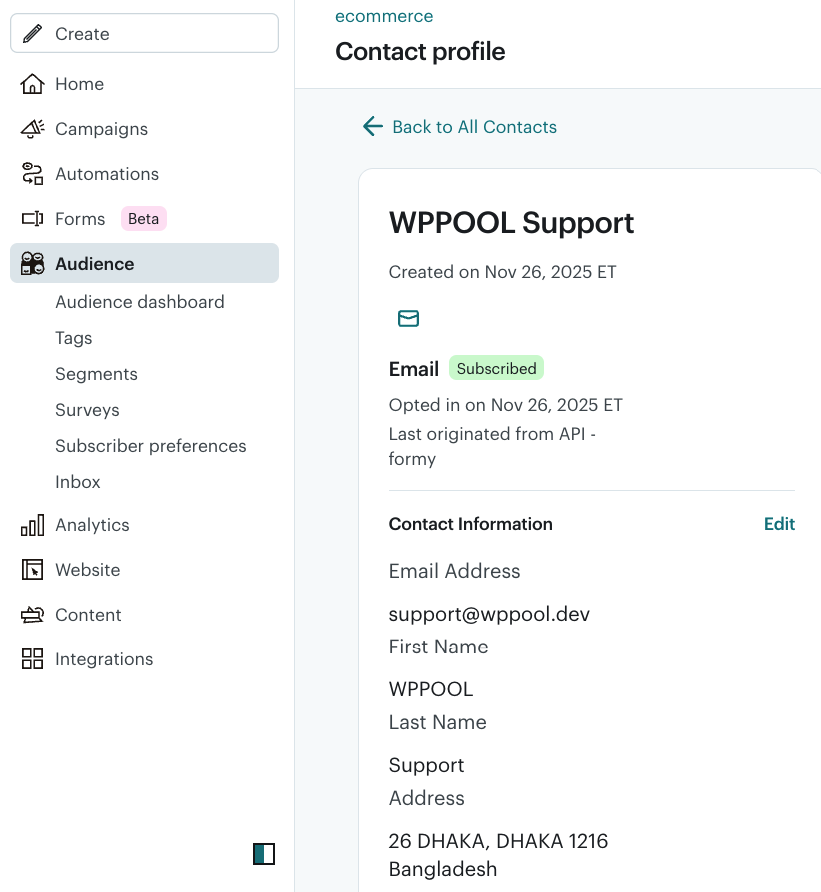Click 'Created on Nov 26, 2025 ET'
This screenshot has height=892, width=821.
(502, 272)
